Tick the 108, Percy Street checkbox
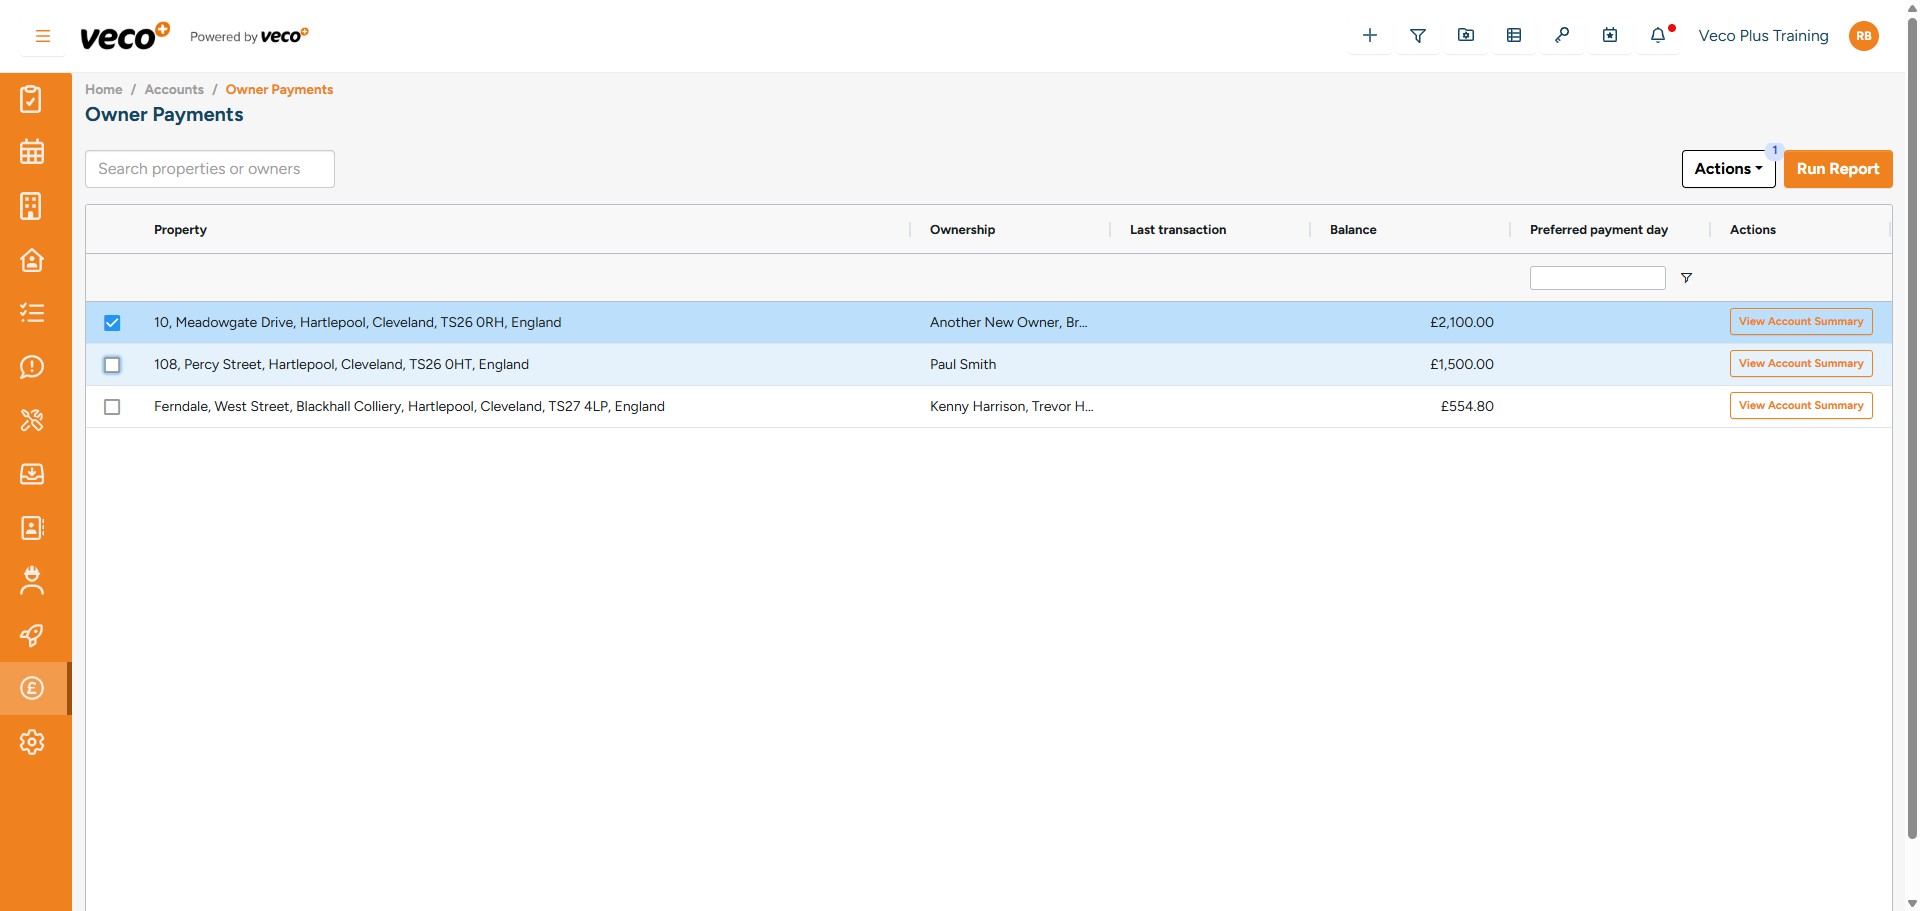Screen dimensions: 1920x911 (112, 365)
